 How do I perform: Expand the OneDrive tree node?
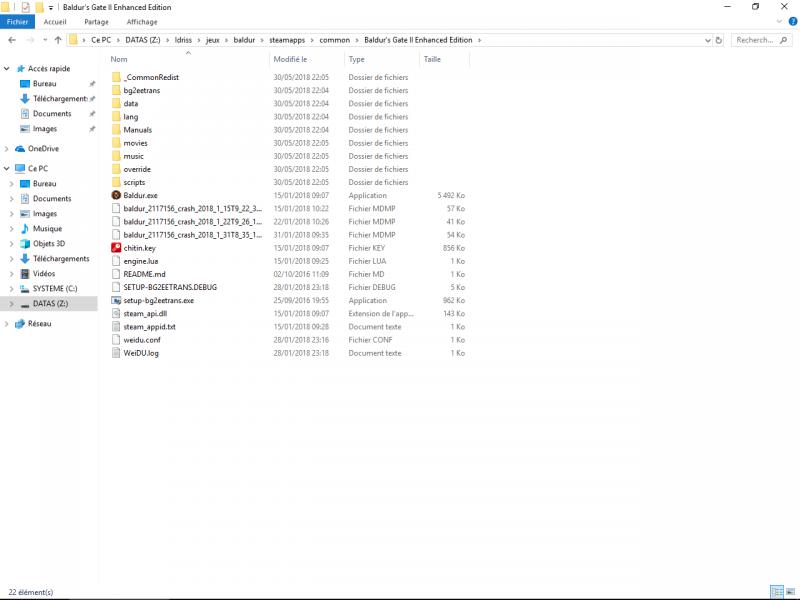[x=7, y=148]
